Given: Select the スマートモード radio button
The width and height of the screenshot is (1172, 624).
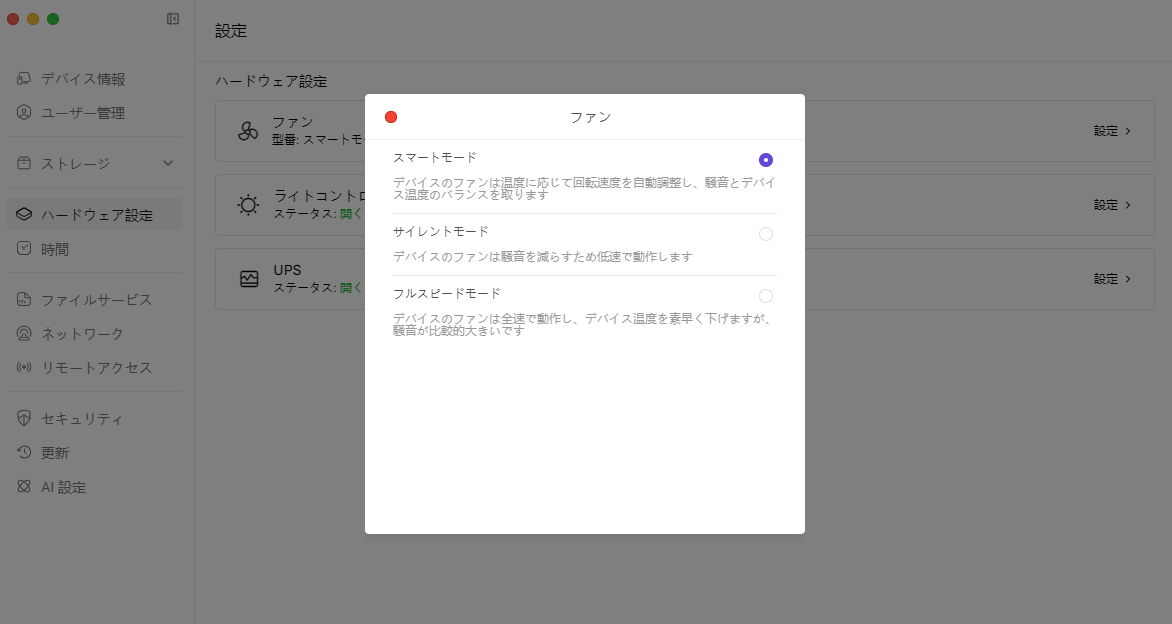Looking at the screenshot, I should (766, 160).
